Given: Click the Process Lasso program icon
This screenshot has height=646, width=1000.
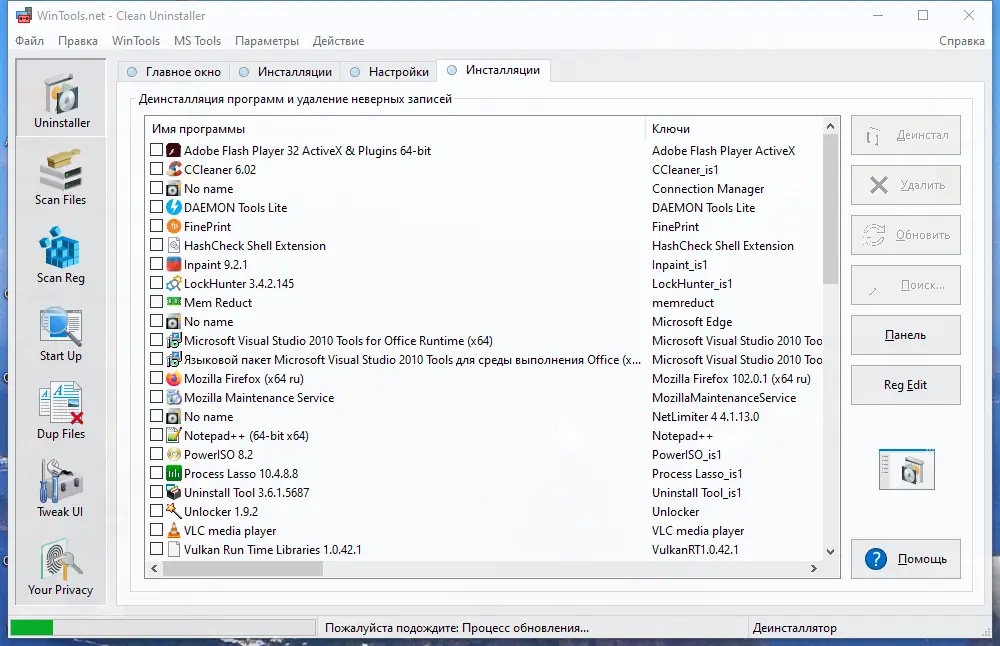Looking at the screenshot, I should 173,473.
